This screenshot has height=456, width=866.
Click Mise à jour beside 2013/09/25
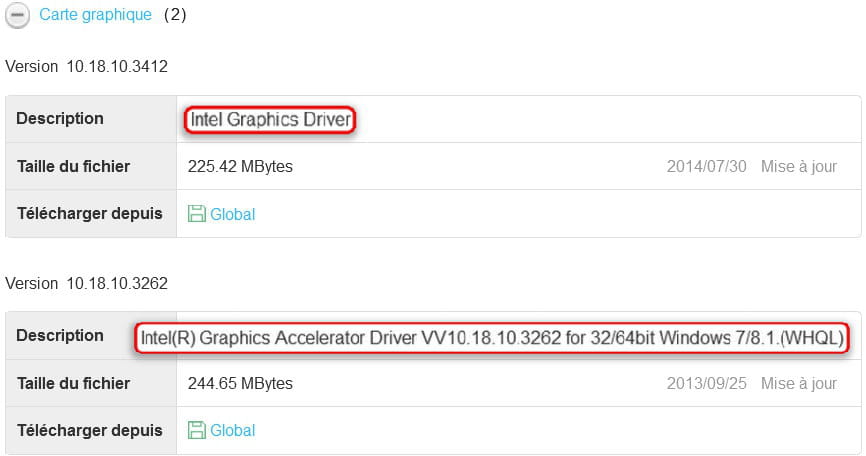[799, 383]
